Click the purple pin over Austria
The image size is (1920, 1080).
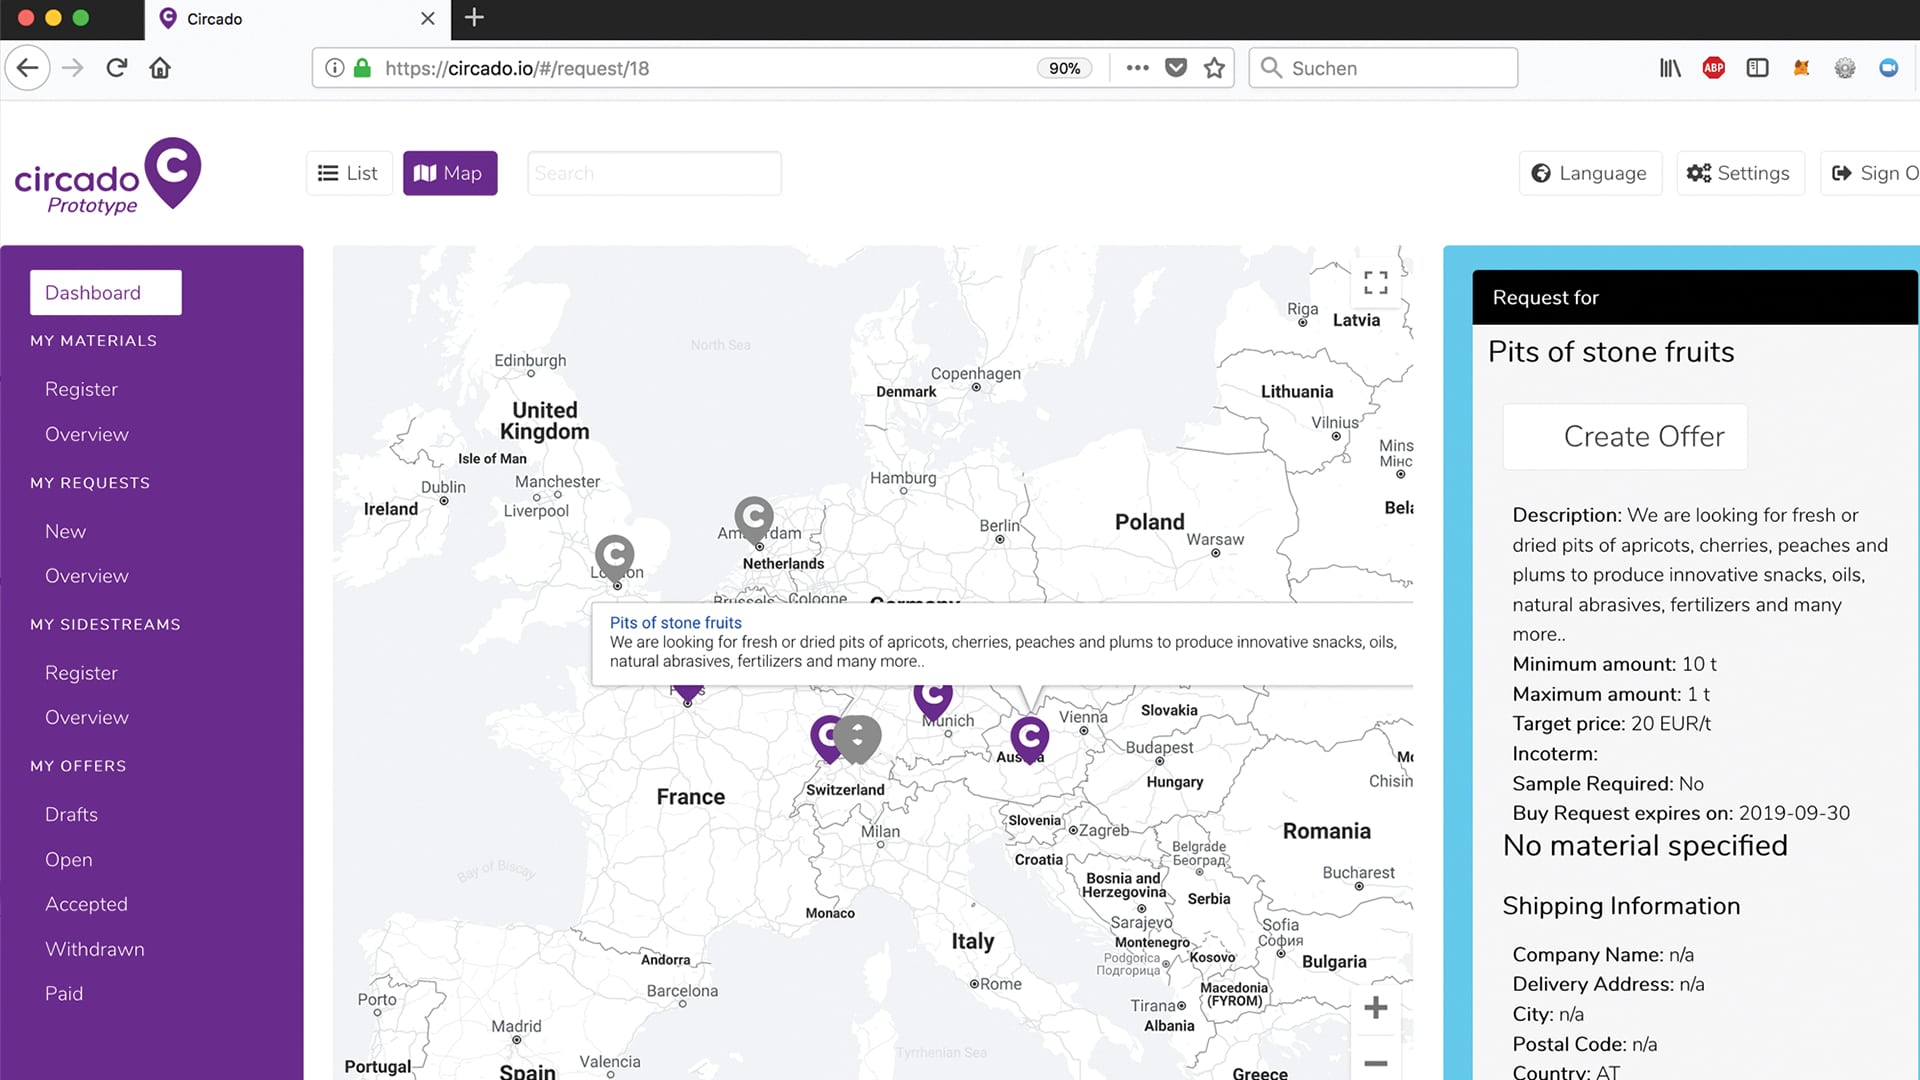click(x=1029, y=737)
